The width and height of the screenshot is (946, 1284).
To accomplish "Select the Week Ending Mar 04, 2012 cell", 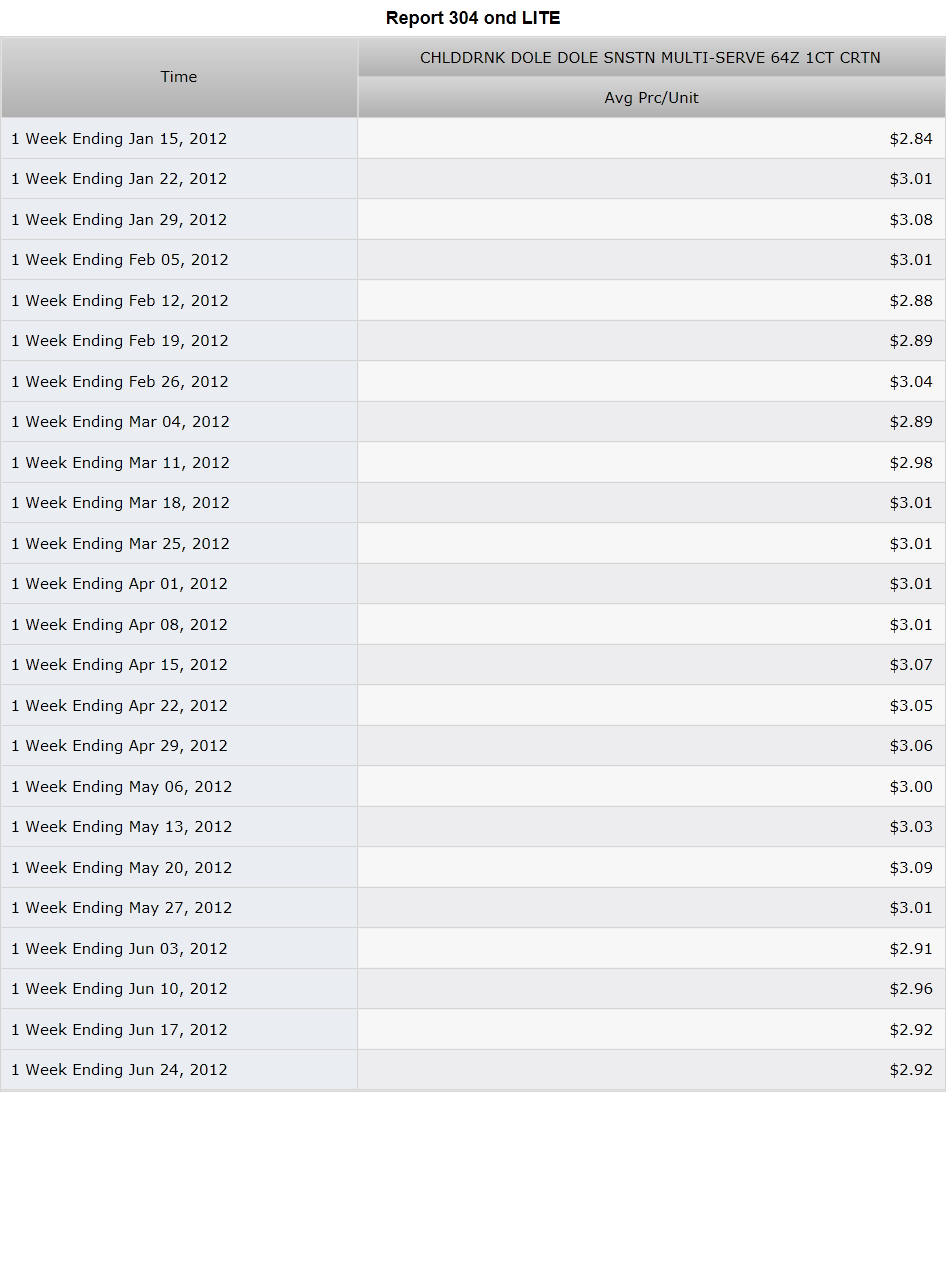I will click(179, 422).
